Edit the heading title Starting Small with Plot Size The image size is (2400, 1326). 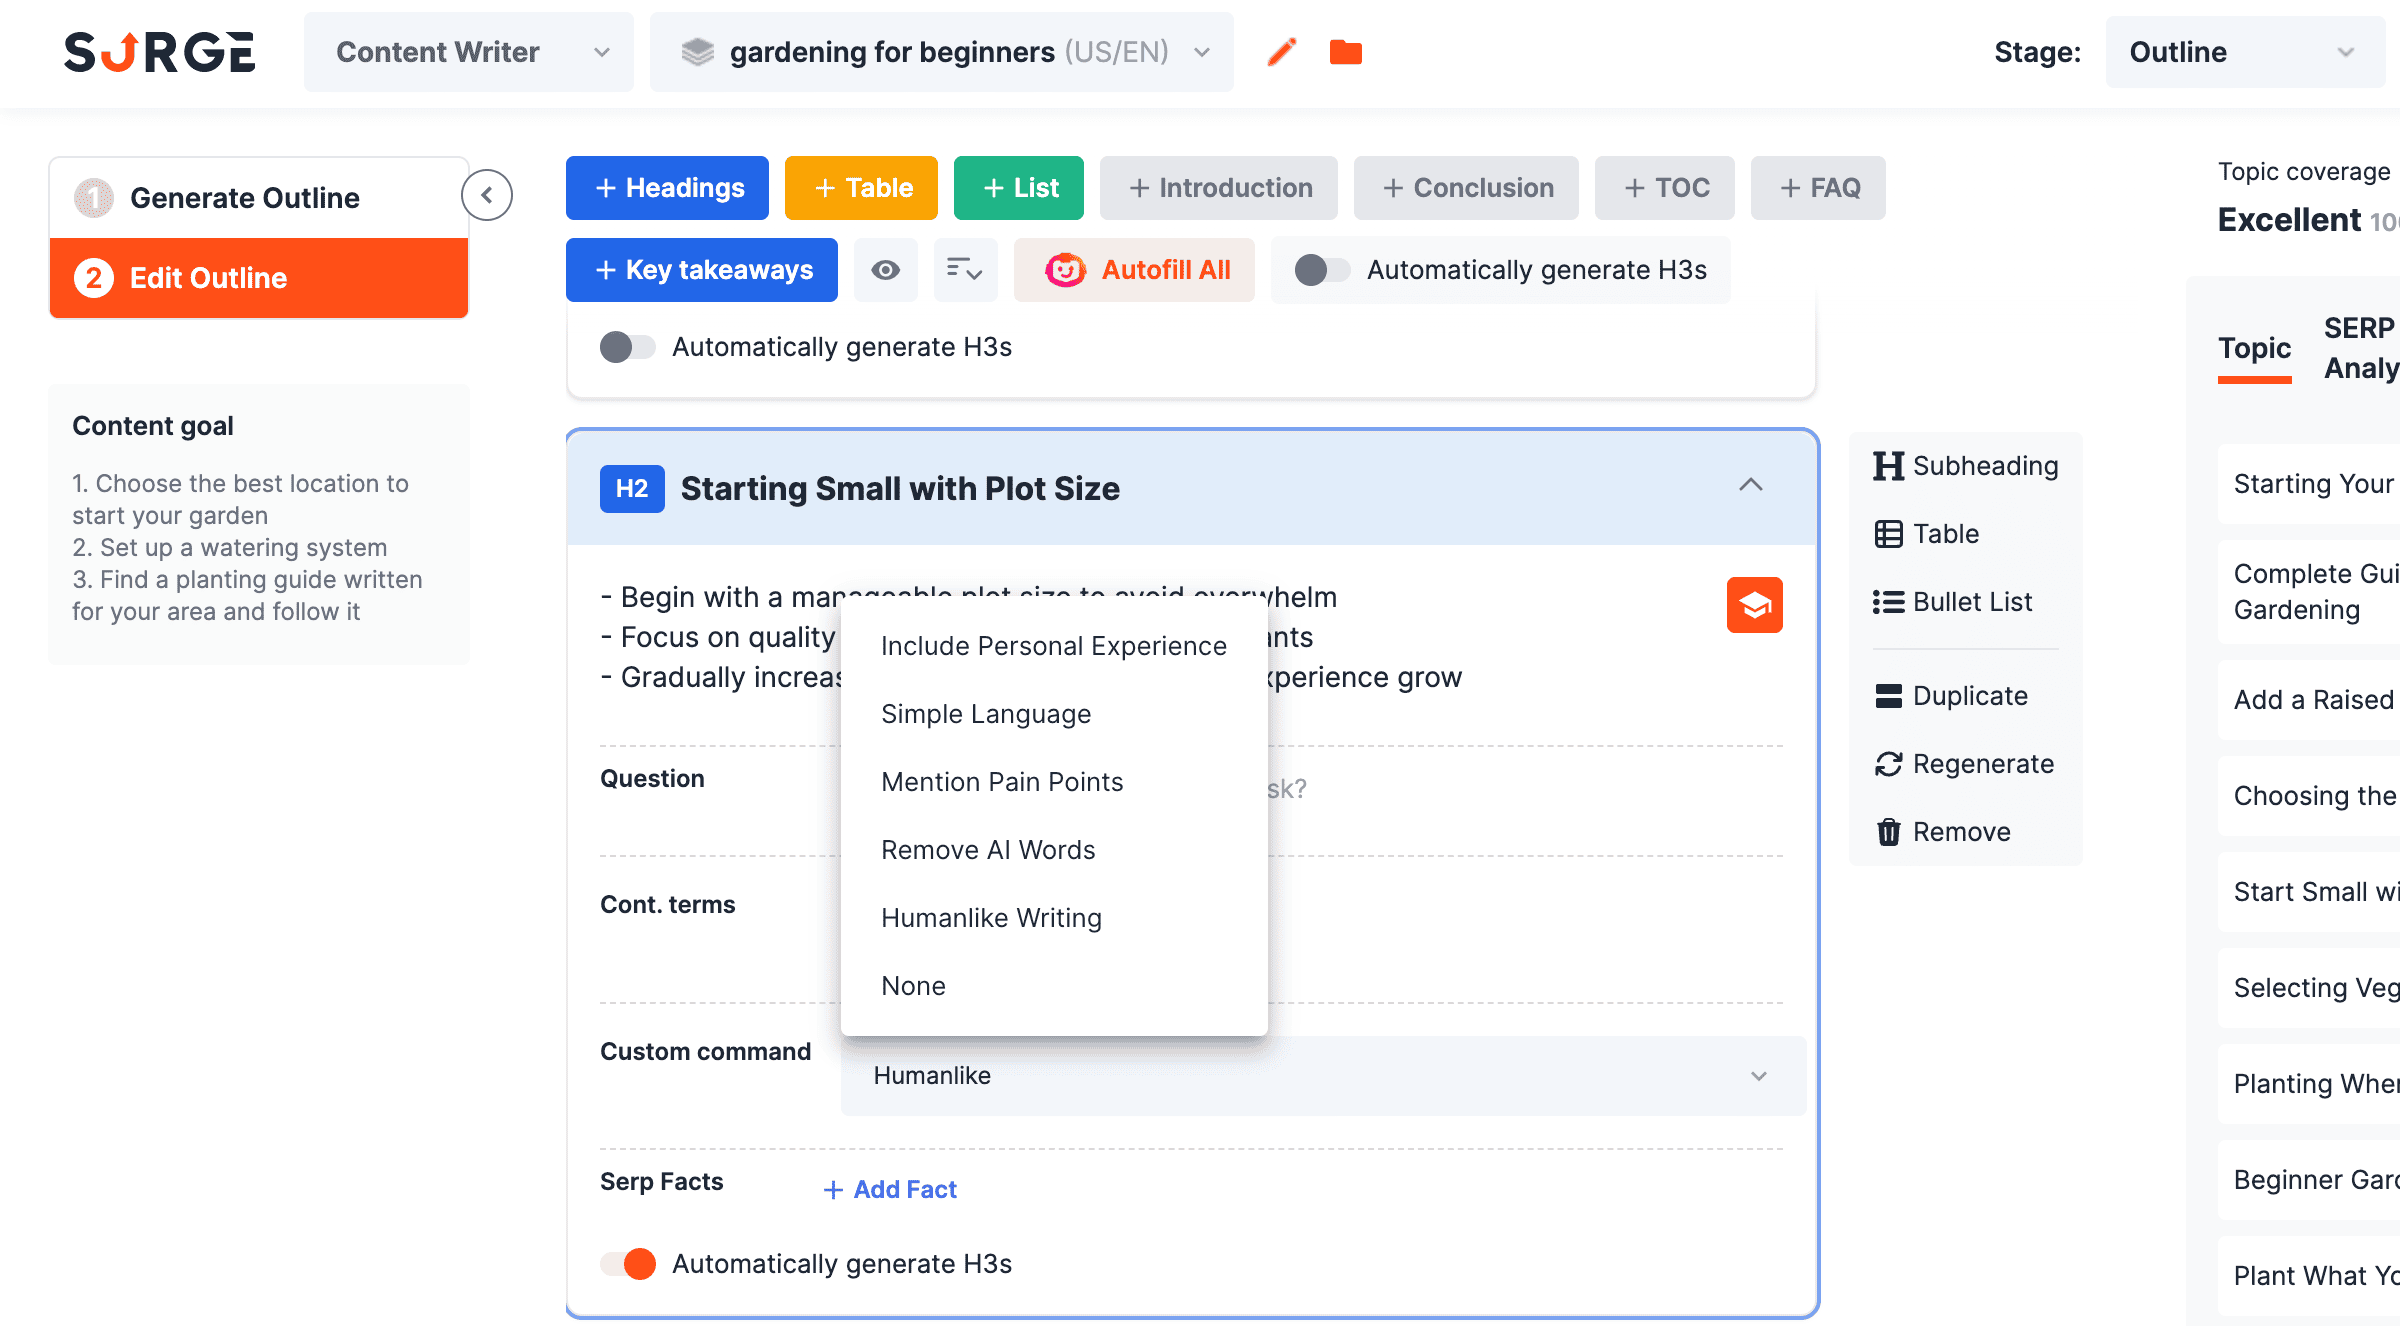point(900,489)
